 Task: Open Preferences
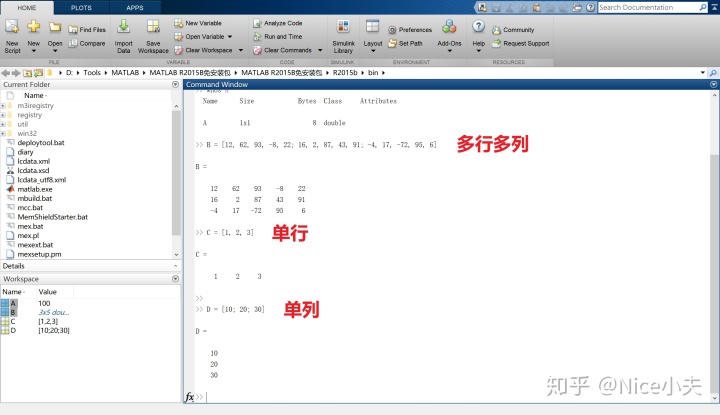click(x=410, y=30)
